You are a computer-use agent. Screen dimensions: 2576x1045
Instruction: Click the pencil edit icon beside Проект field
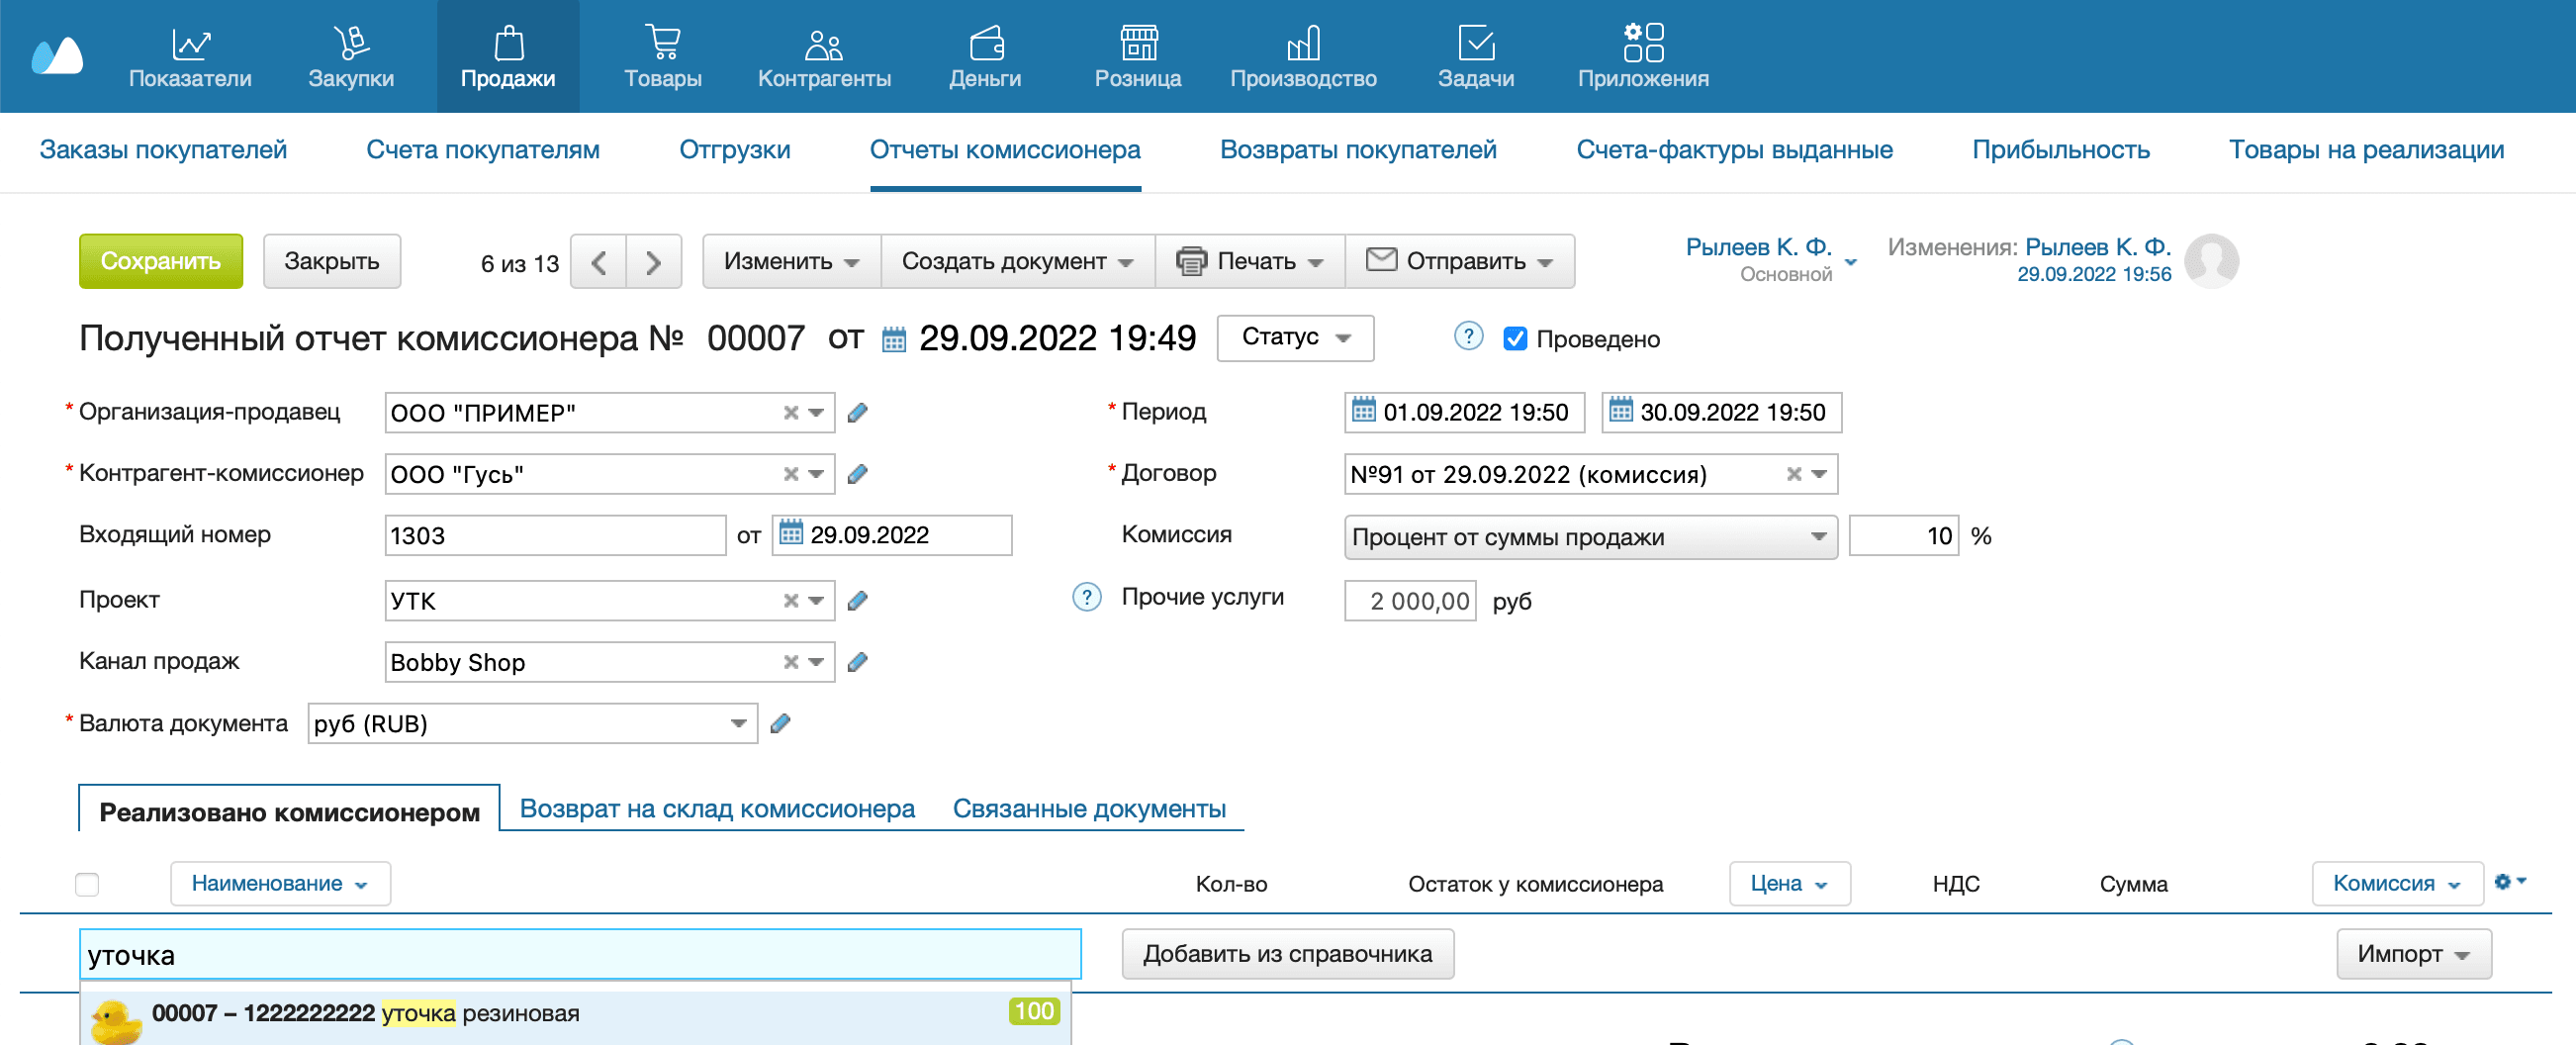coord(858,600)
